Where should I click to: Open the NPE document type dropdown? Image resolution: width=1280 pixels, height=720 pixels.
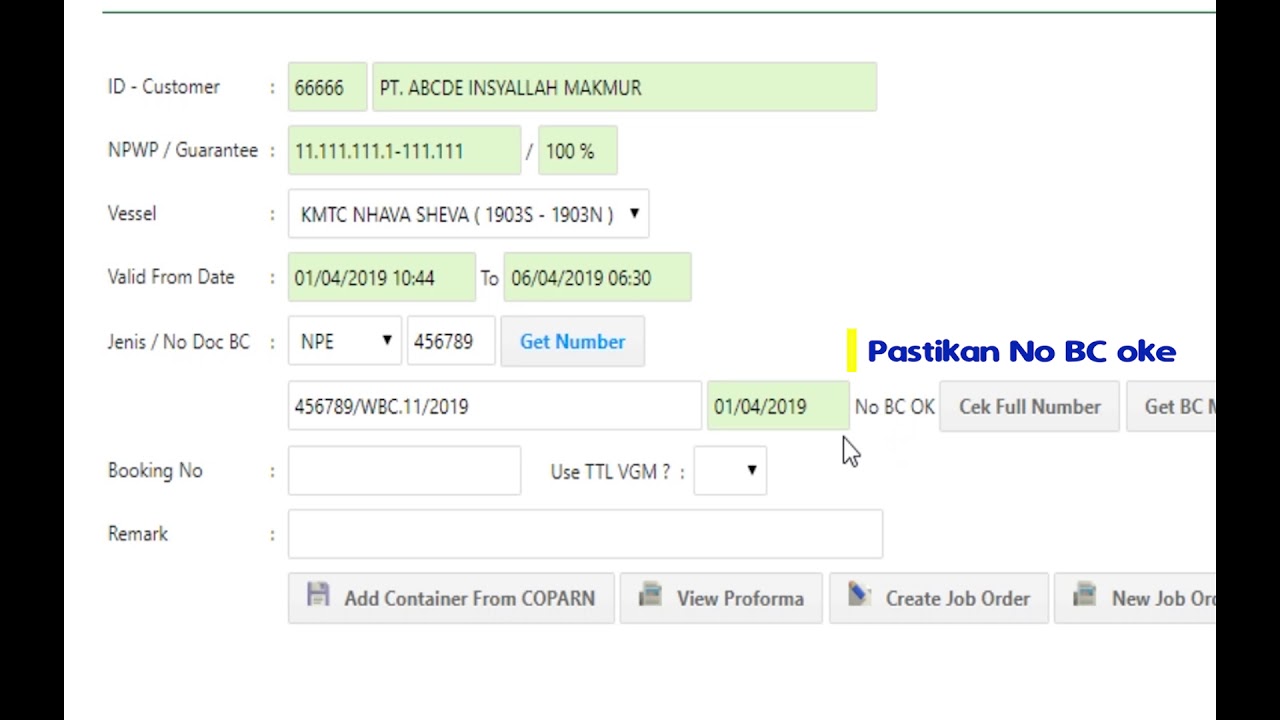pyautogui.click(x=344, y=341)
